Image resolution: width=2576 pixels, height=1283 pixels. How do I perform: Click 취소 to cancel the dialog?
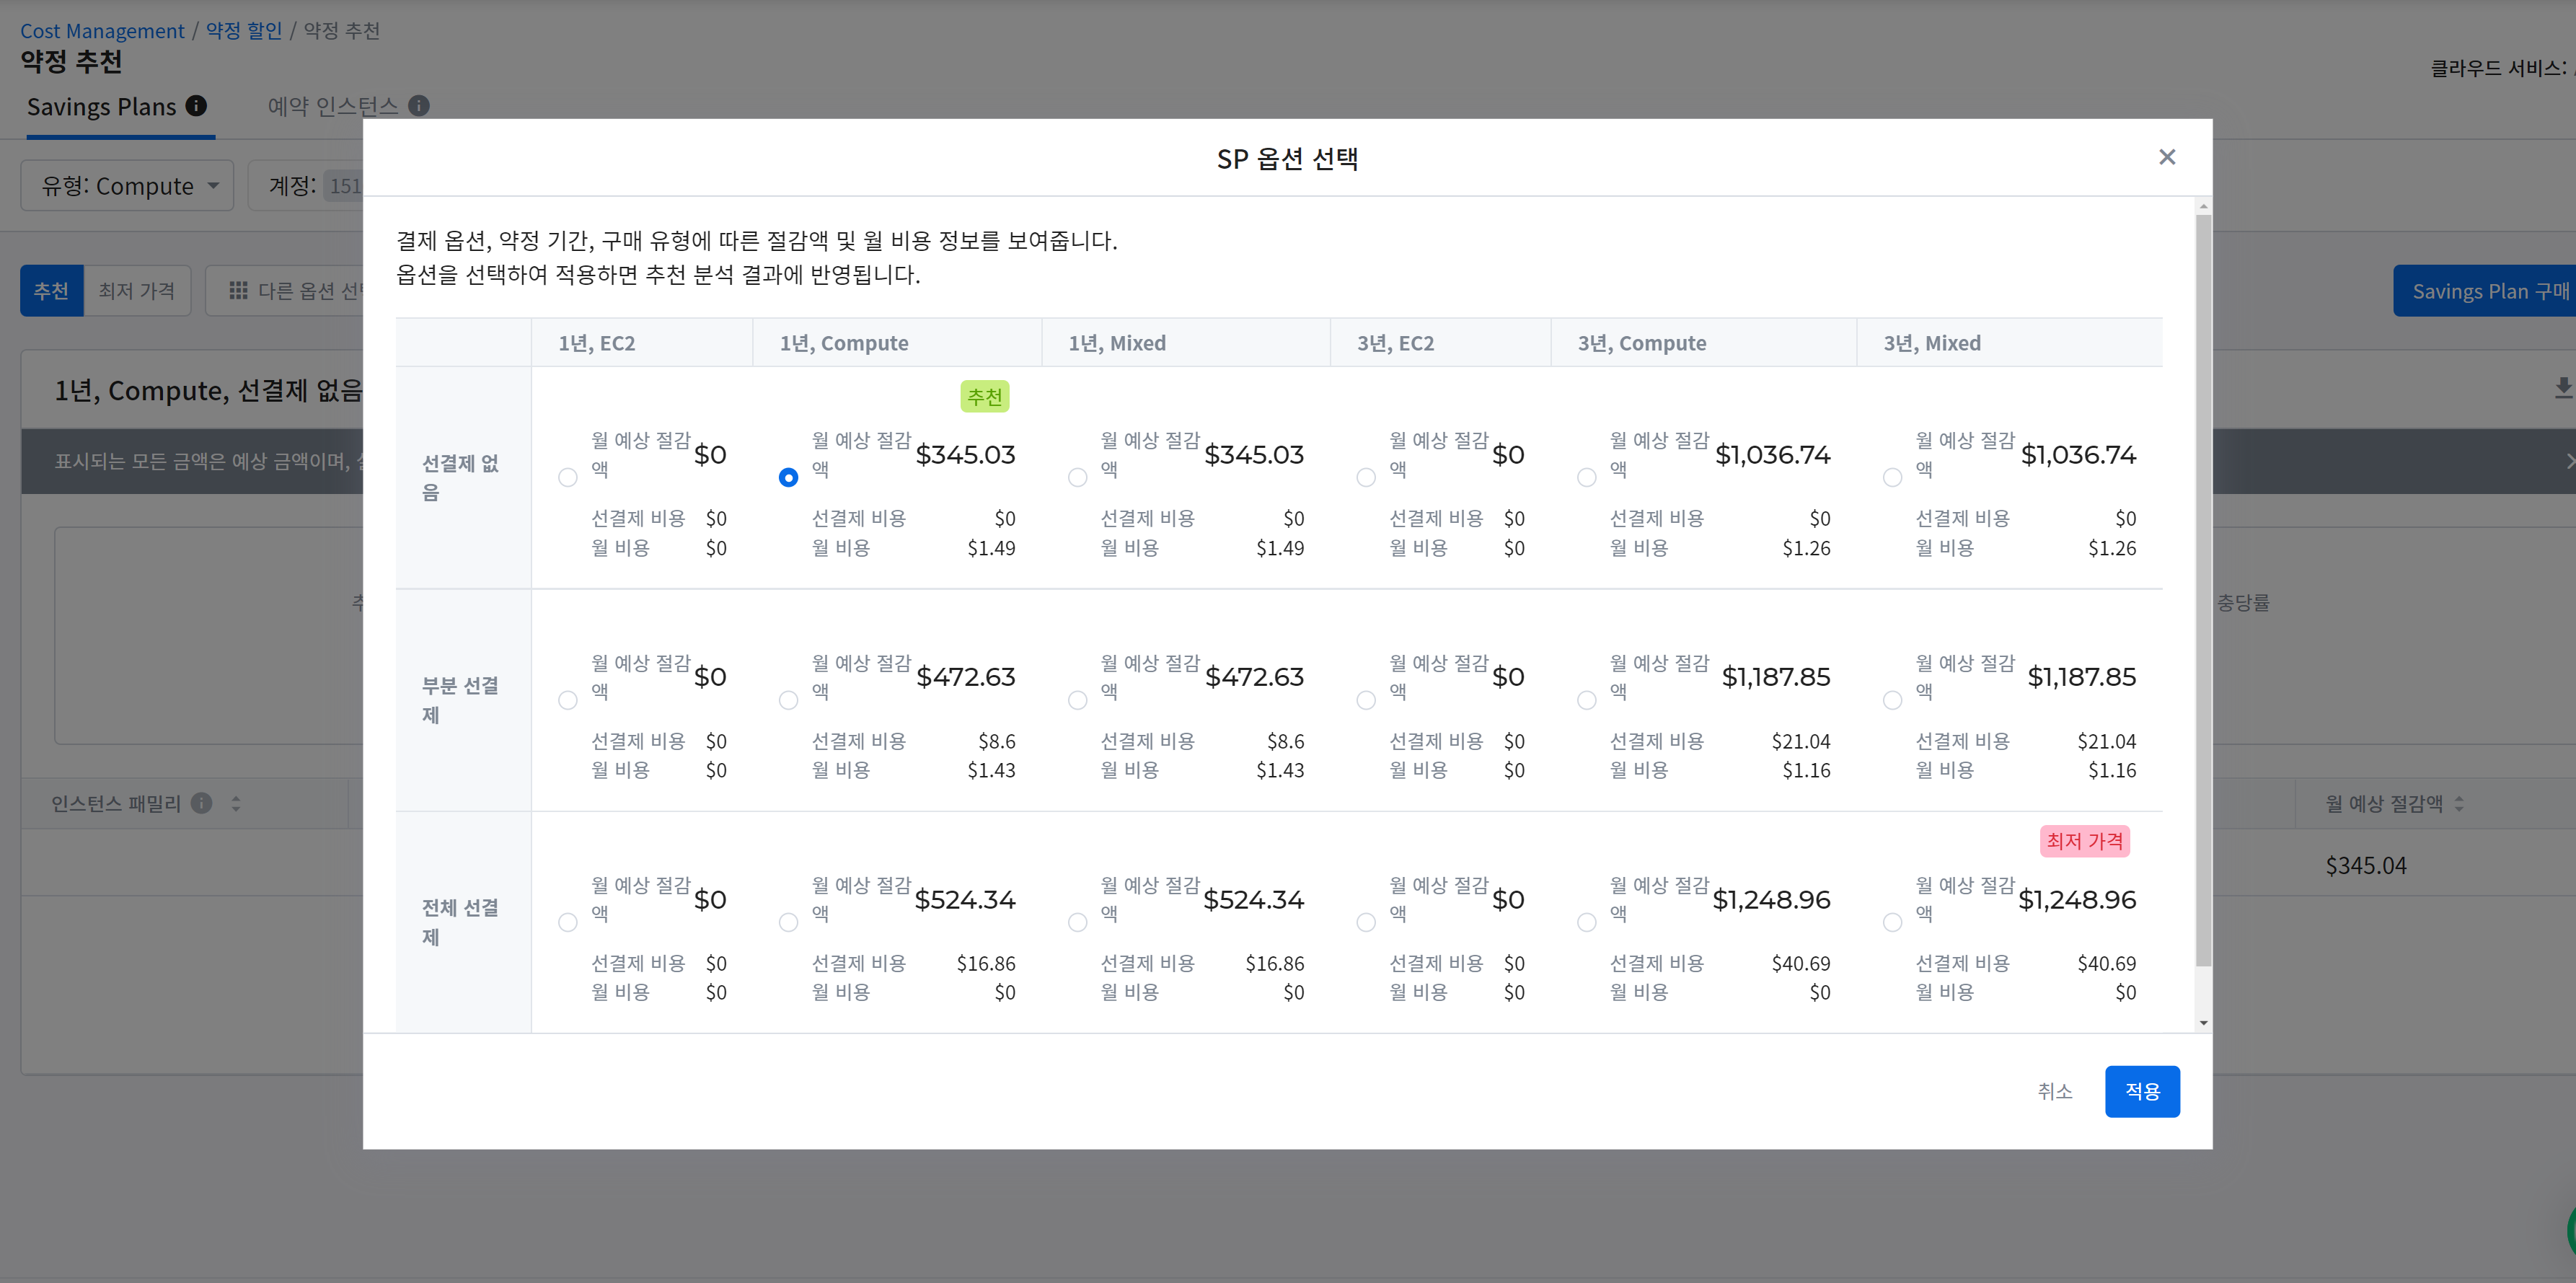(2054, 1091)
